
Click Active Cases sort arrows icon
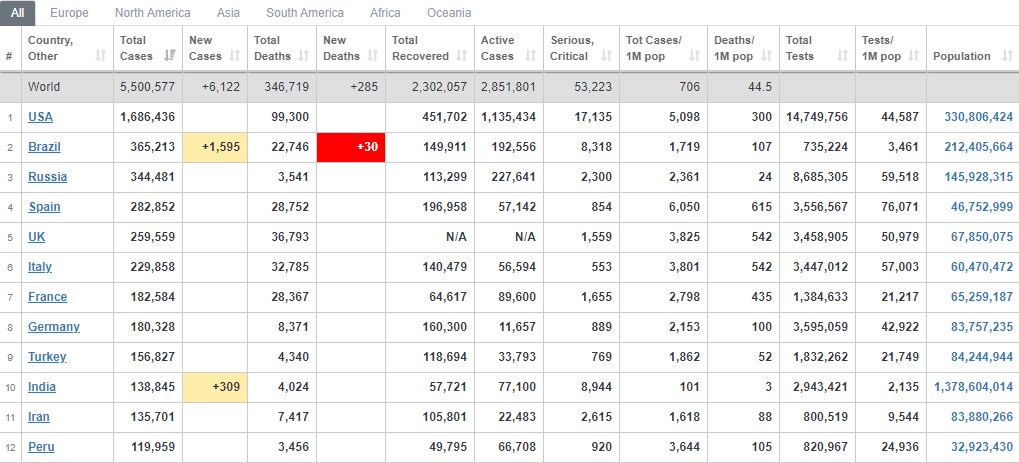(x=530, y=56)
